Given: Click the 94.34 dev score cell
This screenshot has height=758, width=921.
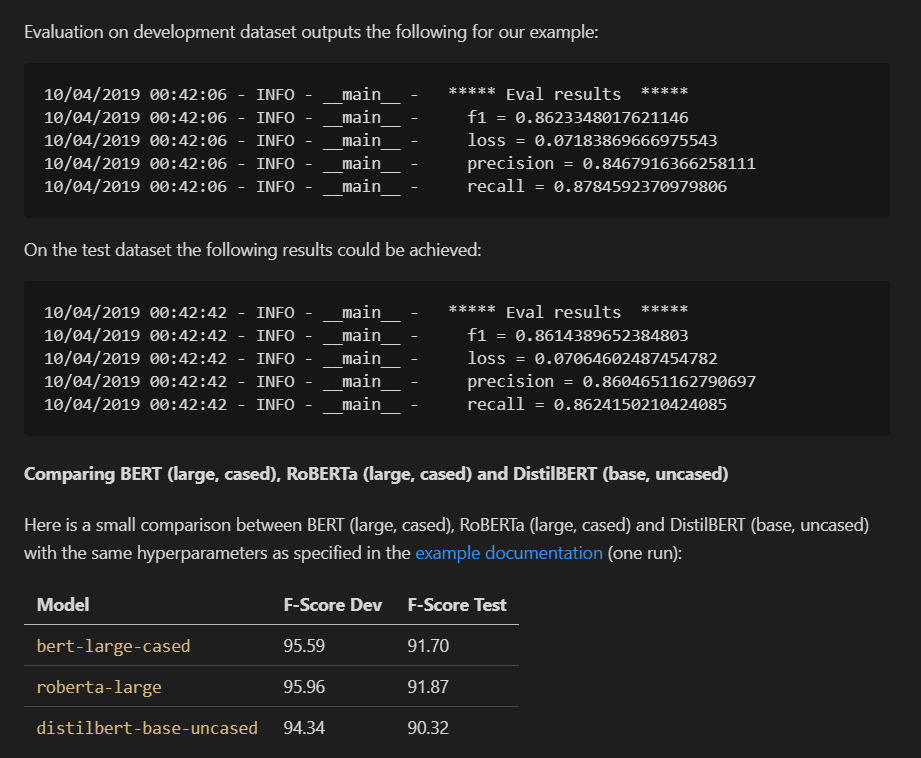Looking at the screenshot, I should click(304, 728).
